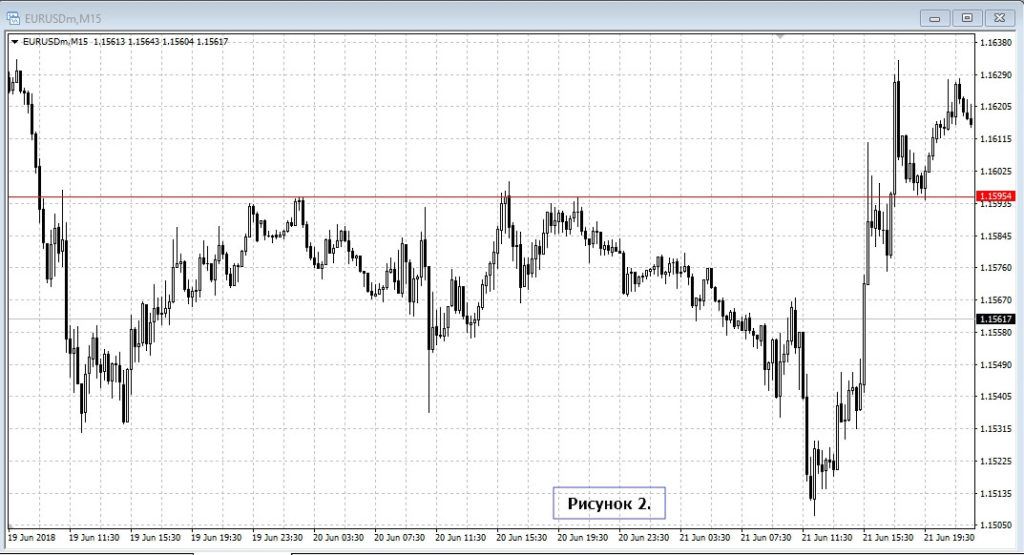The width and height of the screenshot is (1024, 555).
Task: Click the triangle arrow before EURUSDm,M15 label
Action: point(14,42)
